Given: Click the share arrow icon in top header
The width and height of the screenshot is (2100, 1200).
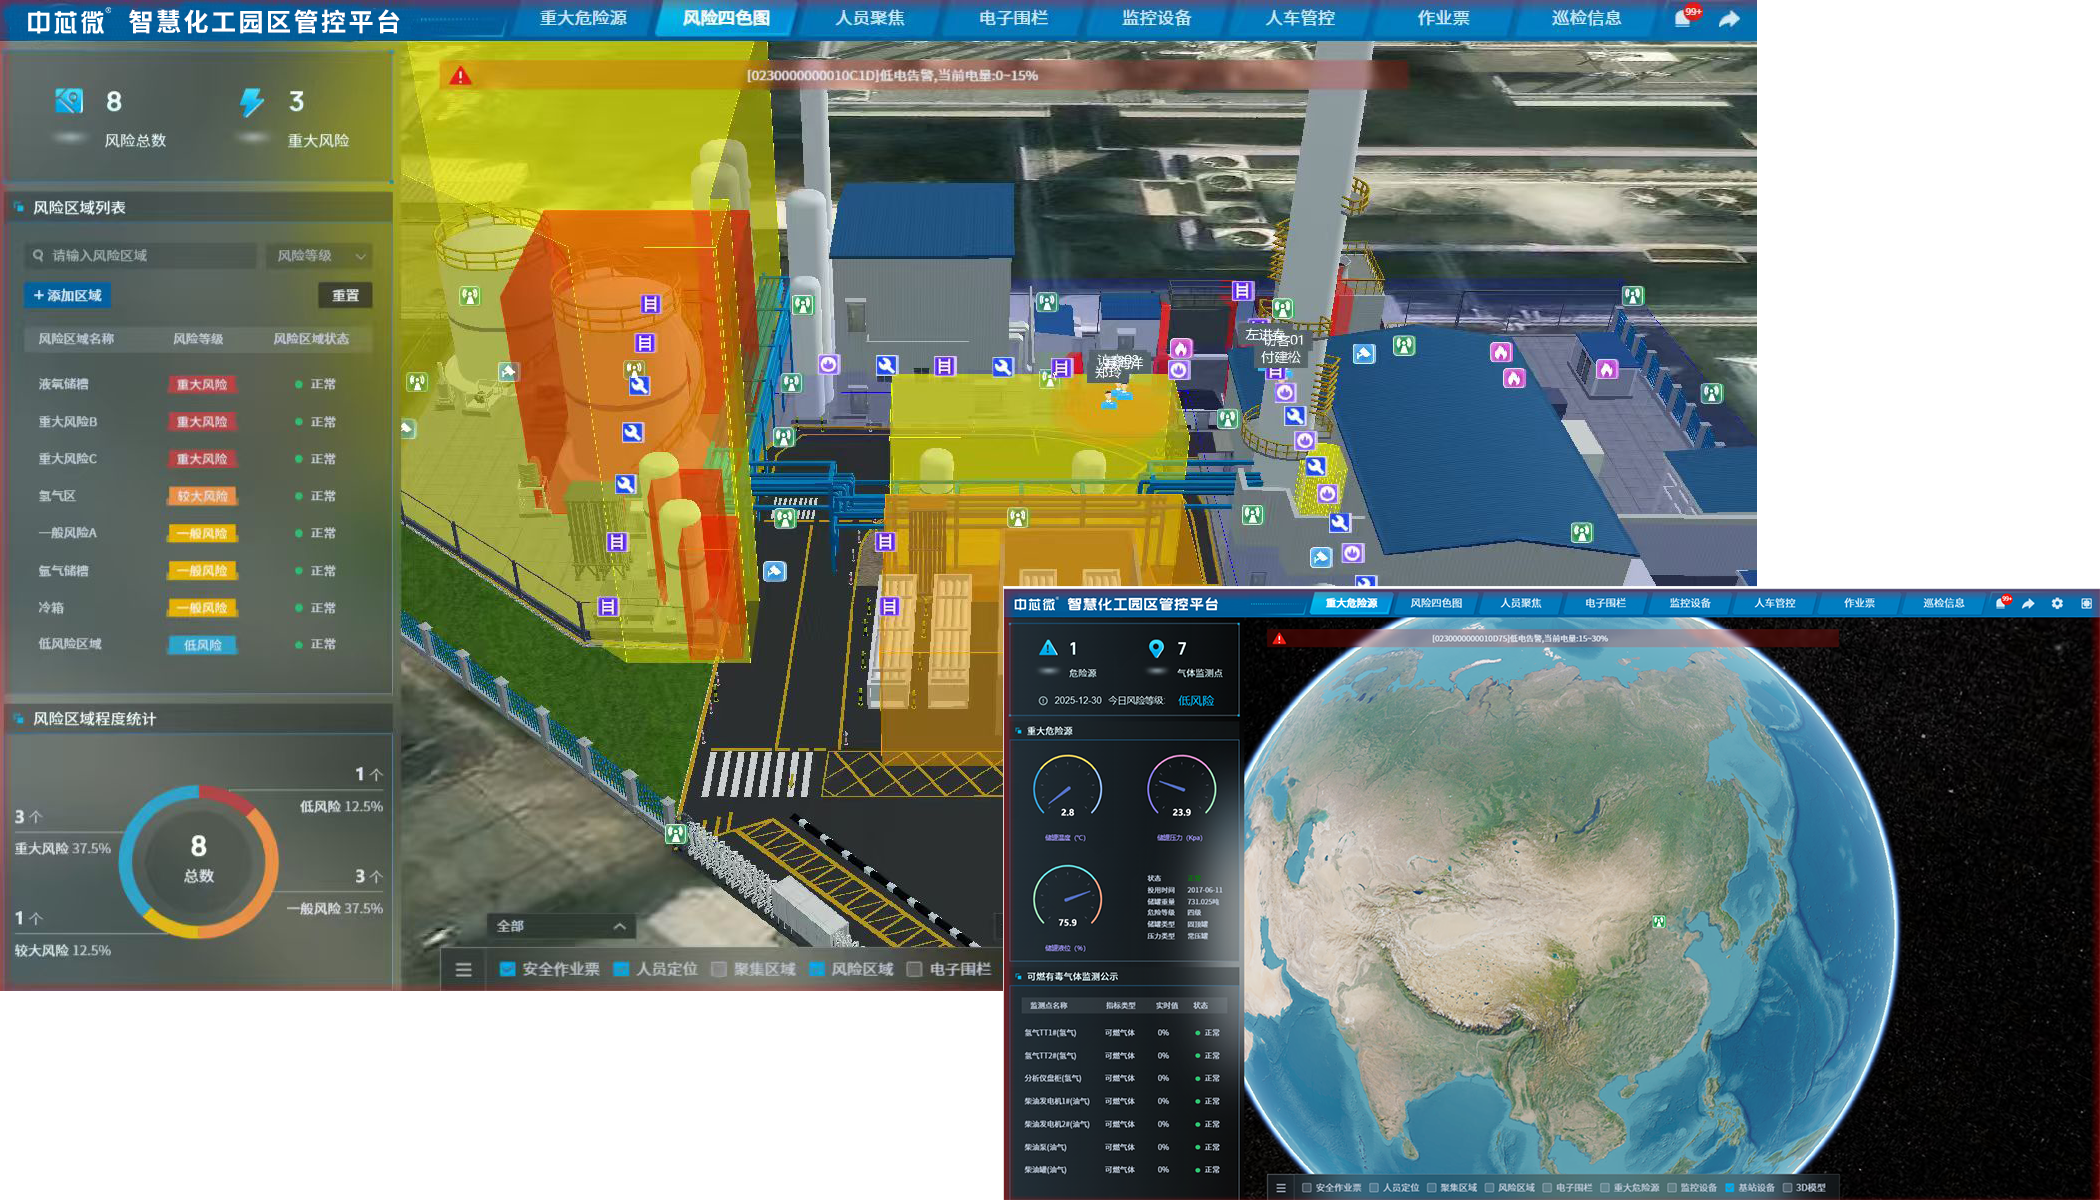Looking at the screenshot, I should [1729, 19].
